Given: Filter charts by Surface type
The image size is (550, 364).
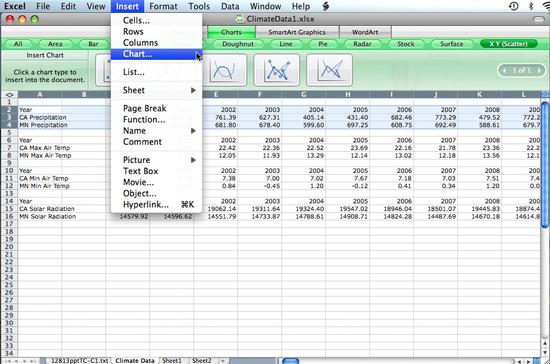Looking at the screenshot, I should pos(452,44).
